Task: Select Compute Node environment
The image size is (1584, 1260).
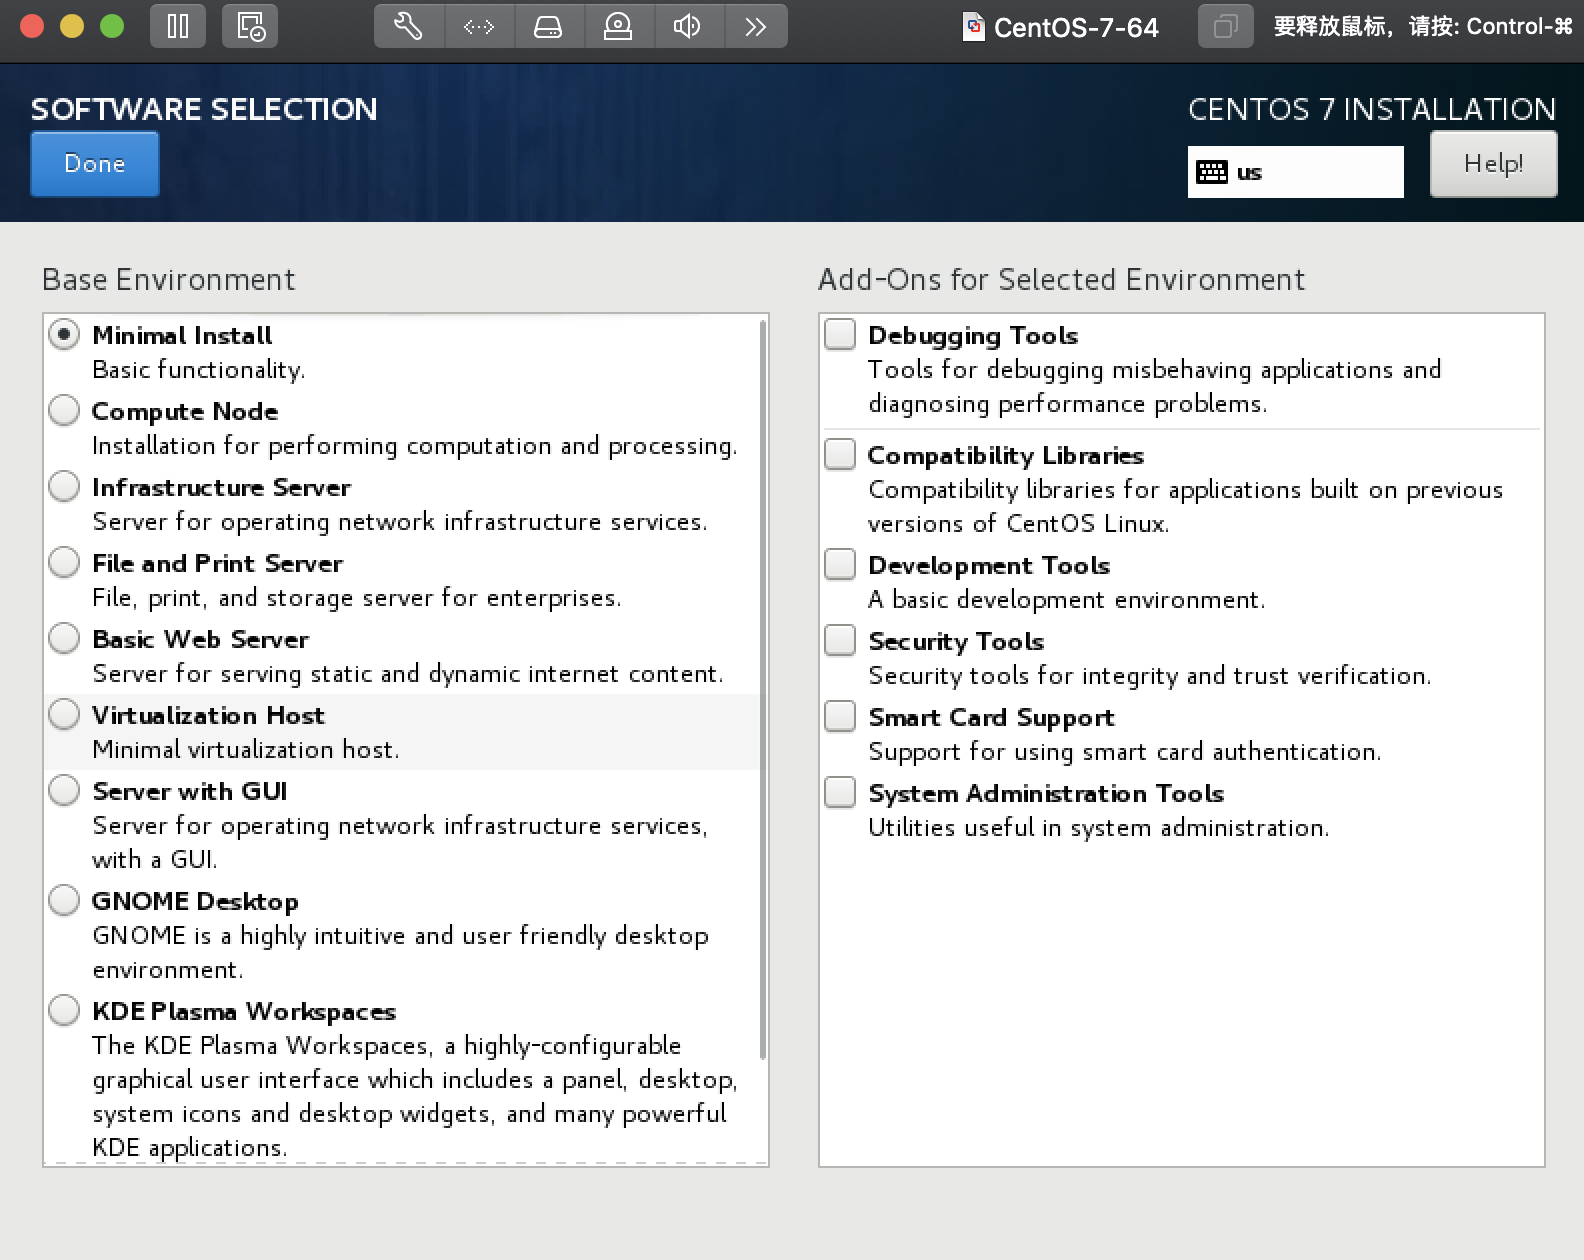Action: click(x=64, y=410)
